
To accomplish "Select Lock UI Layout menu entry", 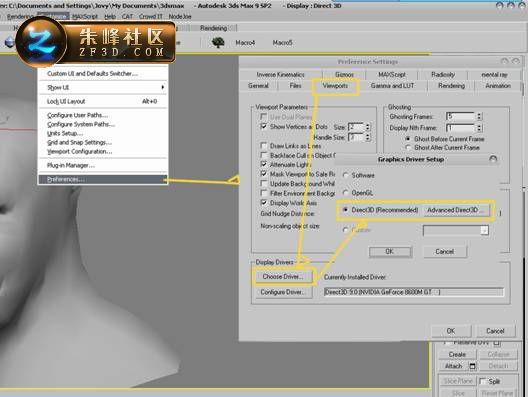I will 103,101.
